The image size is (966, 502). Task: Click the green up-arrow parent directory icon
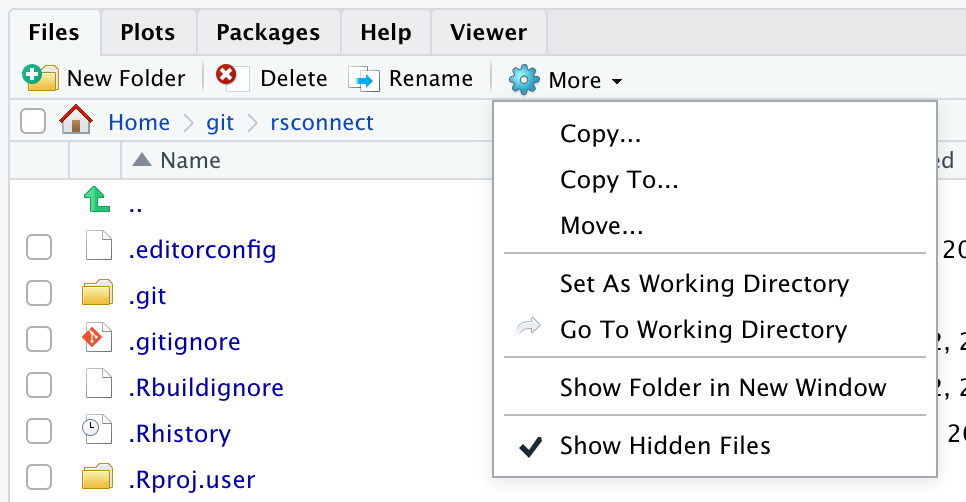pyautogui.click(x=97, y=201)
